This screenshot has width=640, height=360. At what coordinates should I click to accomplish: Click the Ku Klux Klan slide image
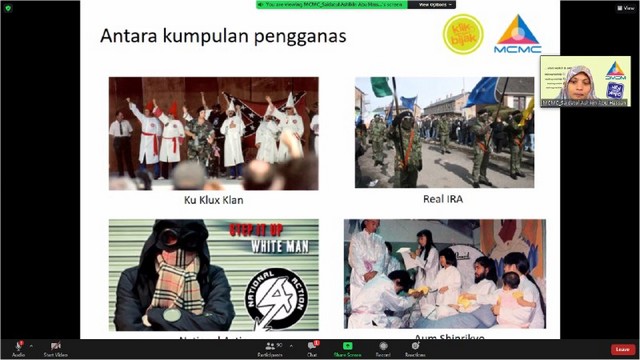(213, 133)
